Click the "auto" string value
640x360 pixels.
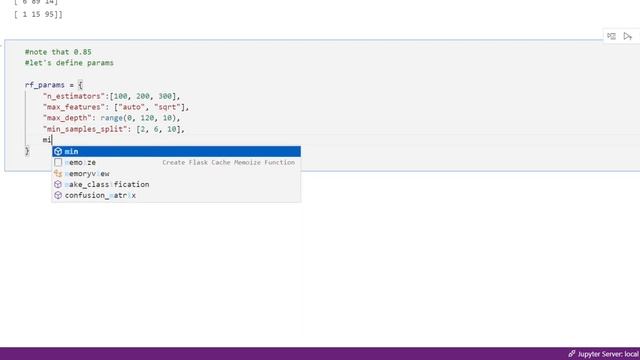(131, 107)
